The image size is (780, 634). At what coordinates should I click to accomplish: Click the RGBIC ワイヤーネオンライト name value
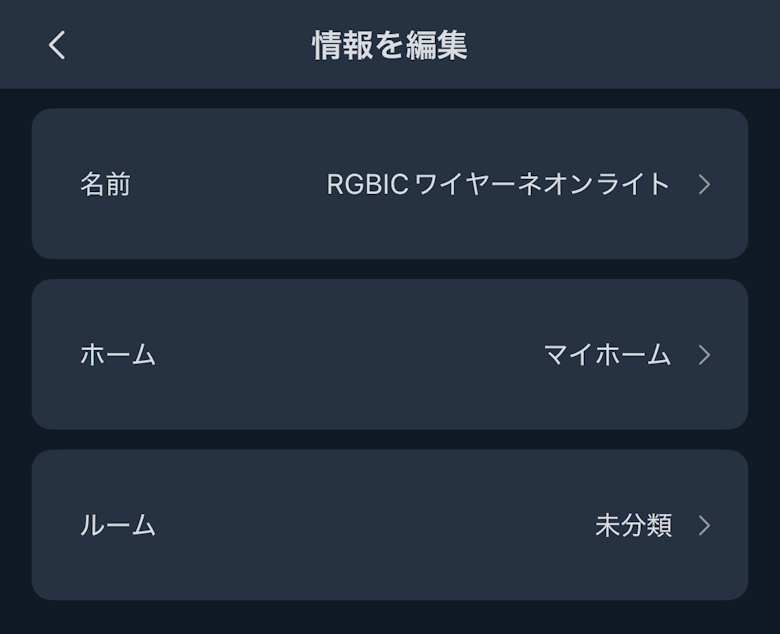pyautogui.click(x=498, y=185)
